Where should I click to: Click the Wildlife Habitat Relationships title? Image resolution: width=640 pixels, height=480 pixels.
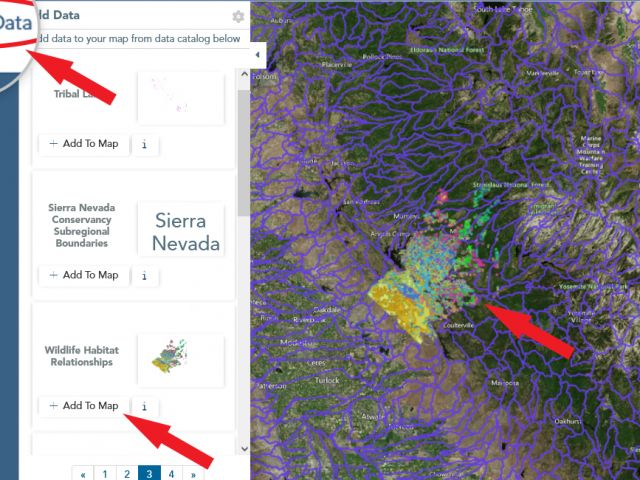pyautogui.click(x=82, y=356)
